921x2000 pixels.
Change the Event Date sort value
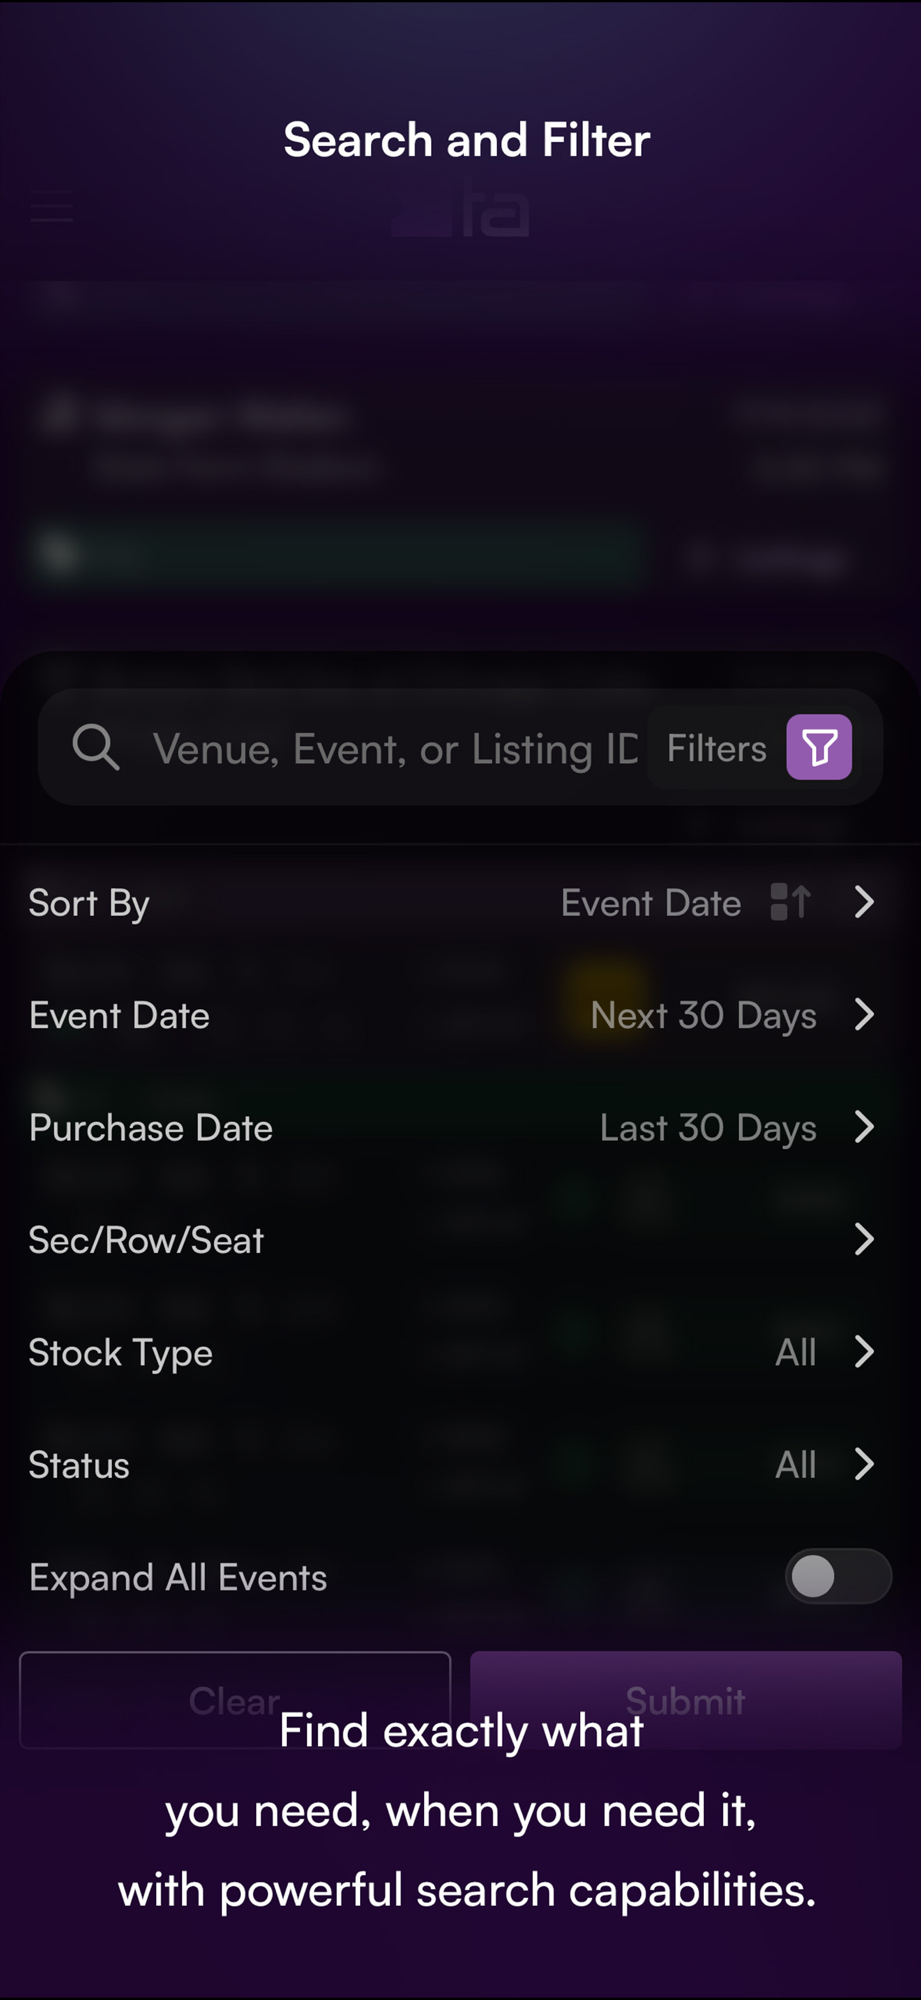tap(651, 903)
